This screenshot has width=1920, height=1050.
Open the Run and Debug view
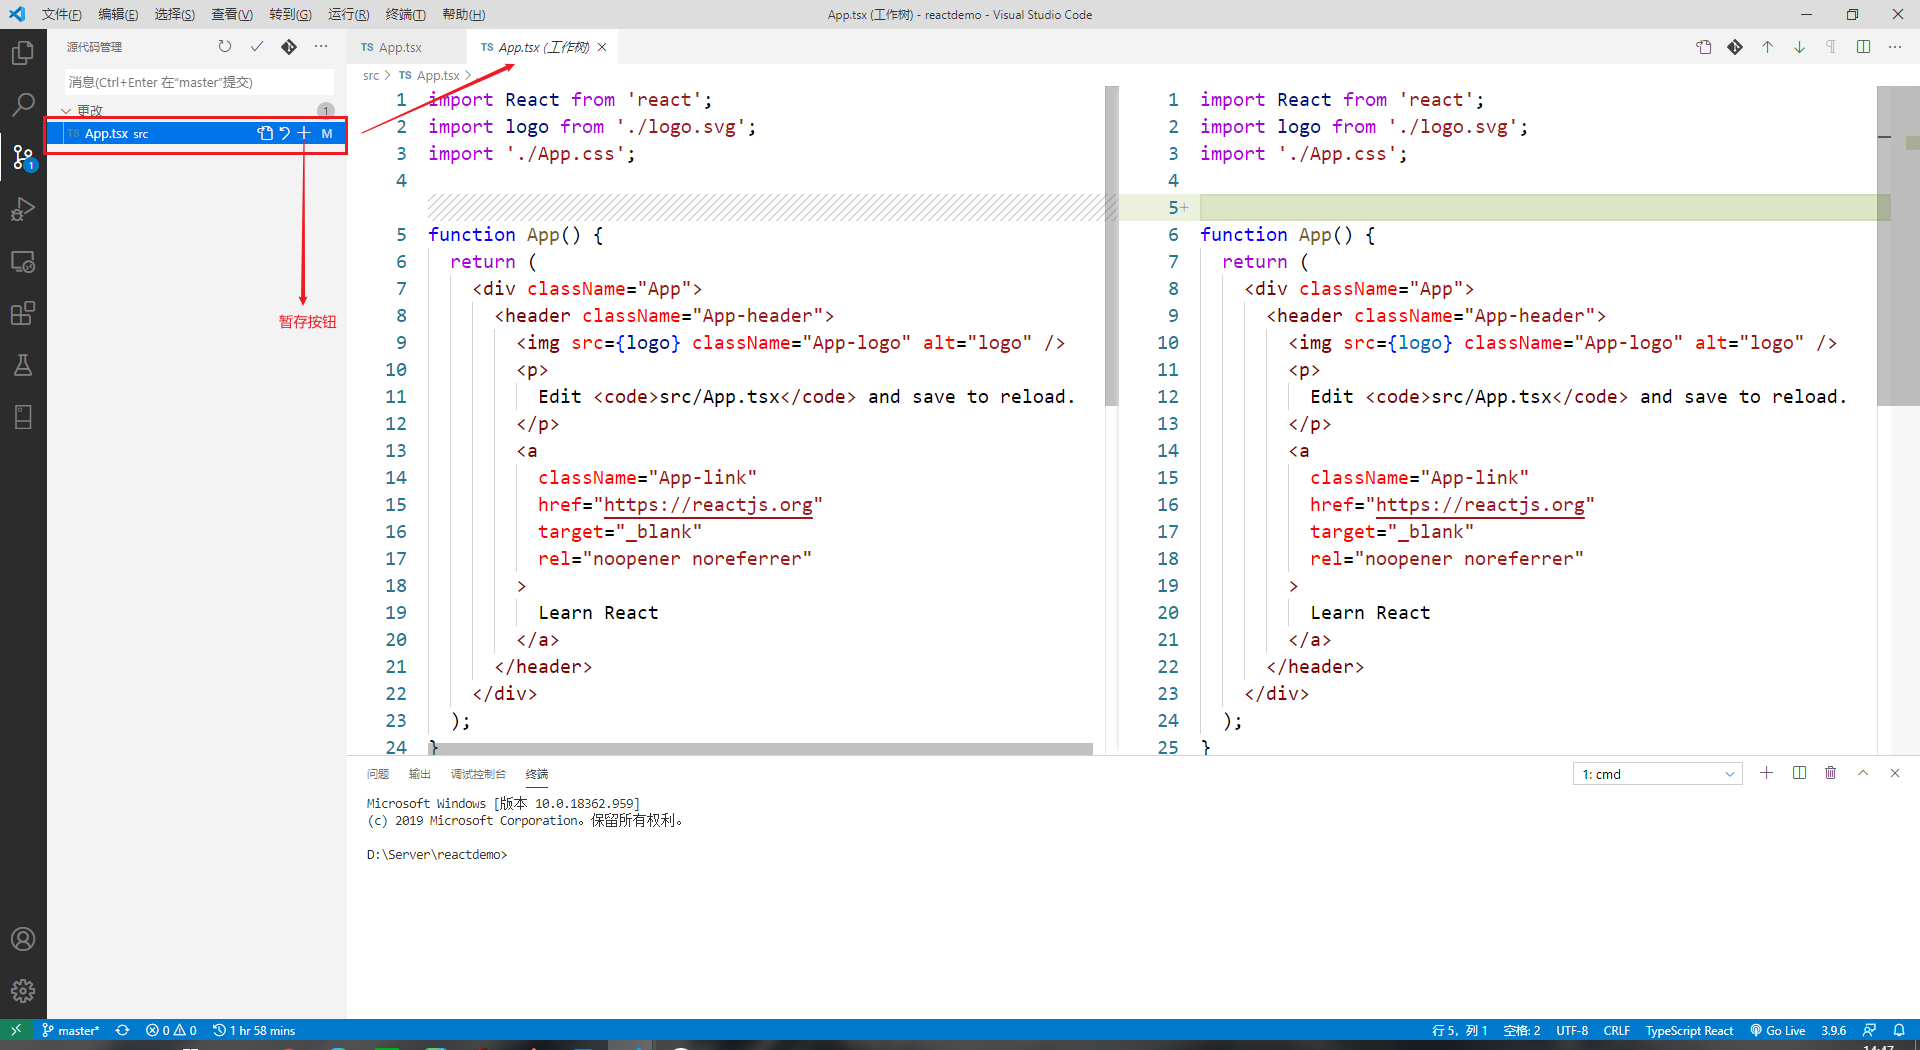point(23,209)
